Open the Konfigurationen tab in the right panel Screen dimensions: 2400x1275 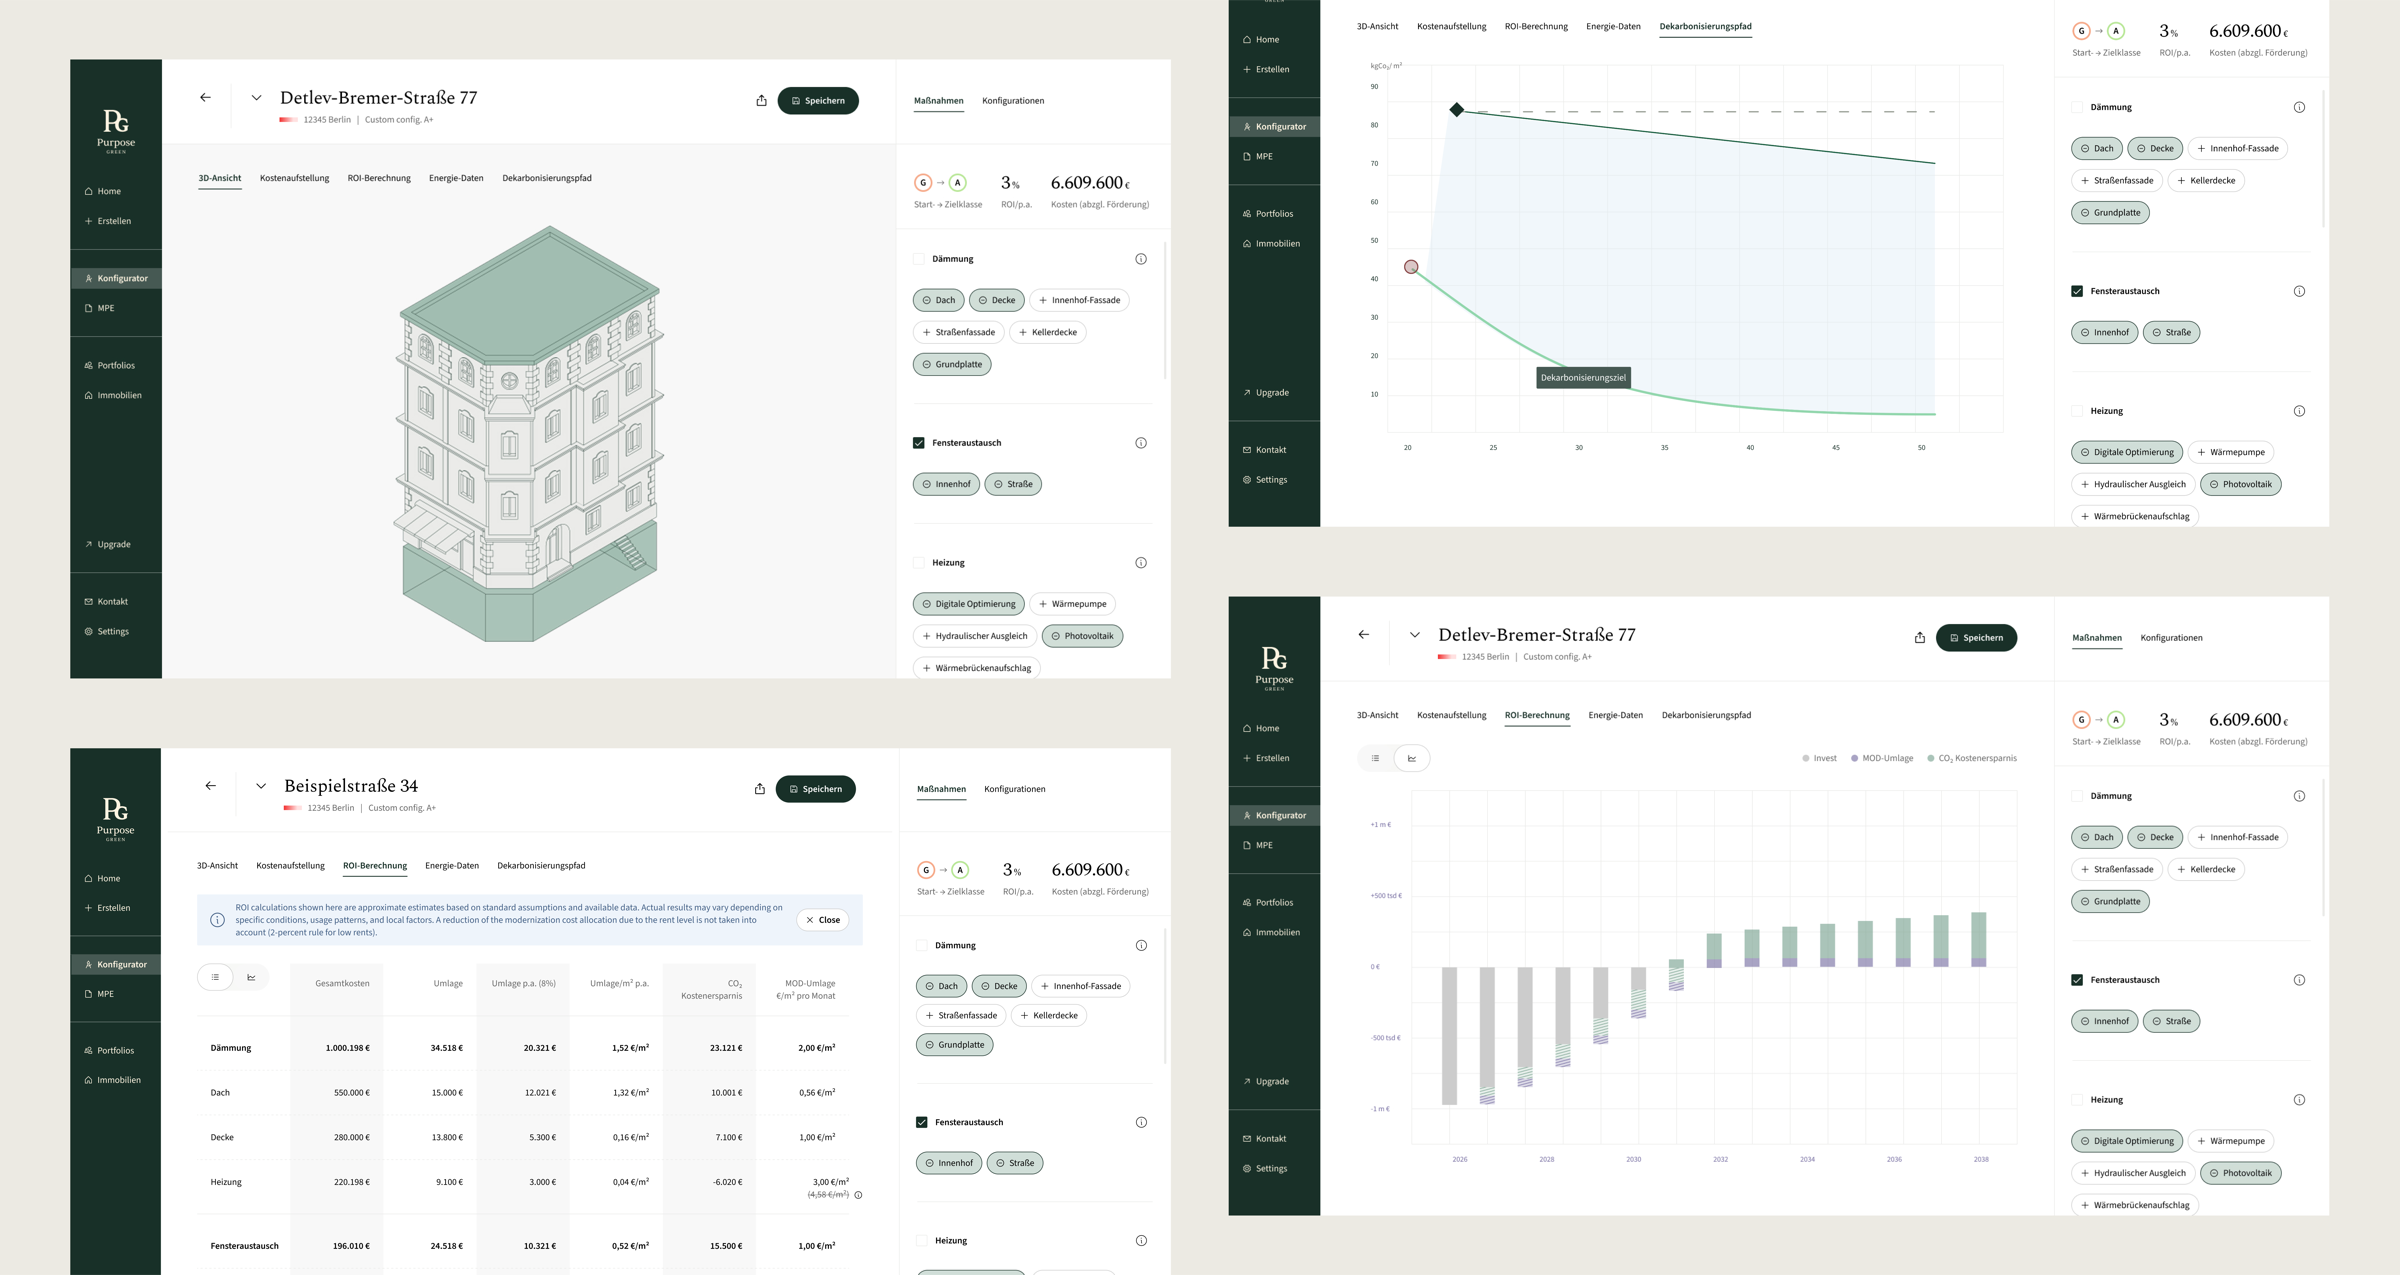tap(1013, 100)
